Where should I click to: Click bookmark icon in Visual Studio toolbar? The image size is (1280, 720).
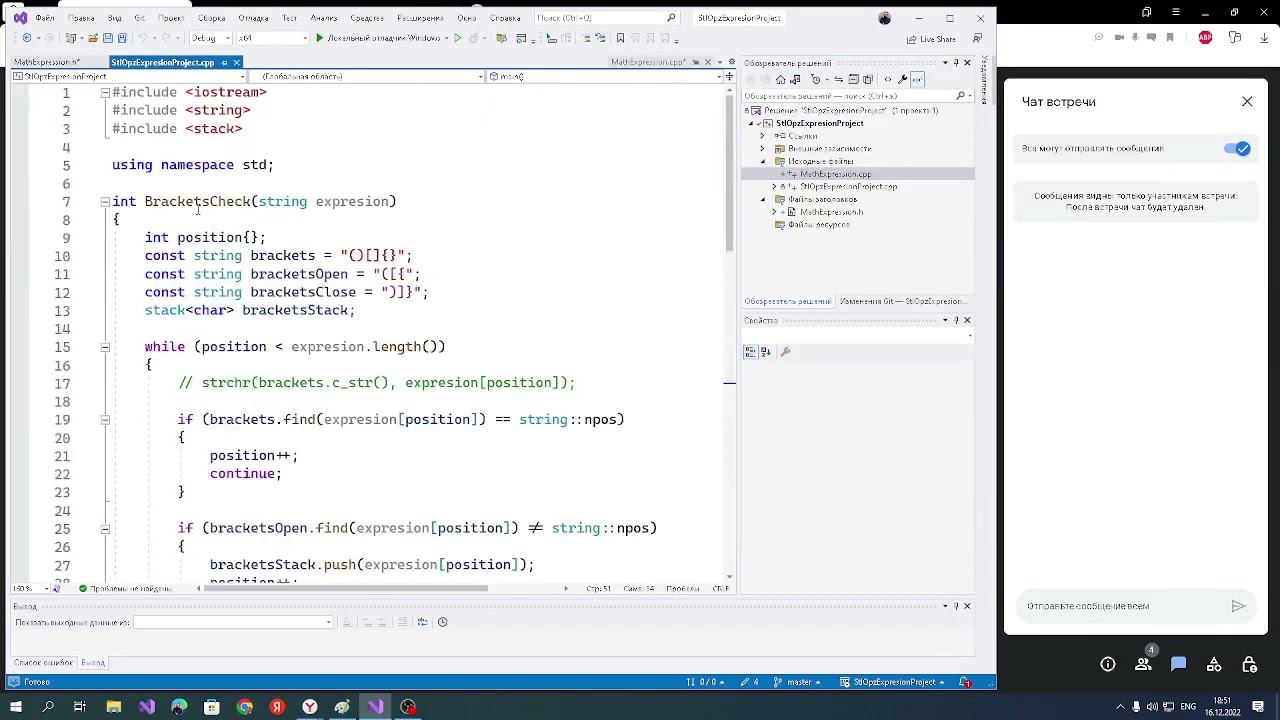coord(620,38)
